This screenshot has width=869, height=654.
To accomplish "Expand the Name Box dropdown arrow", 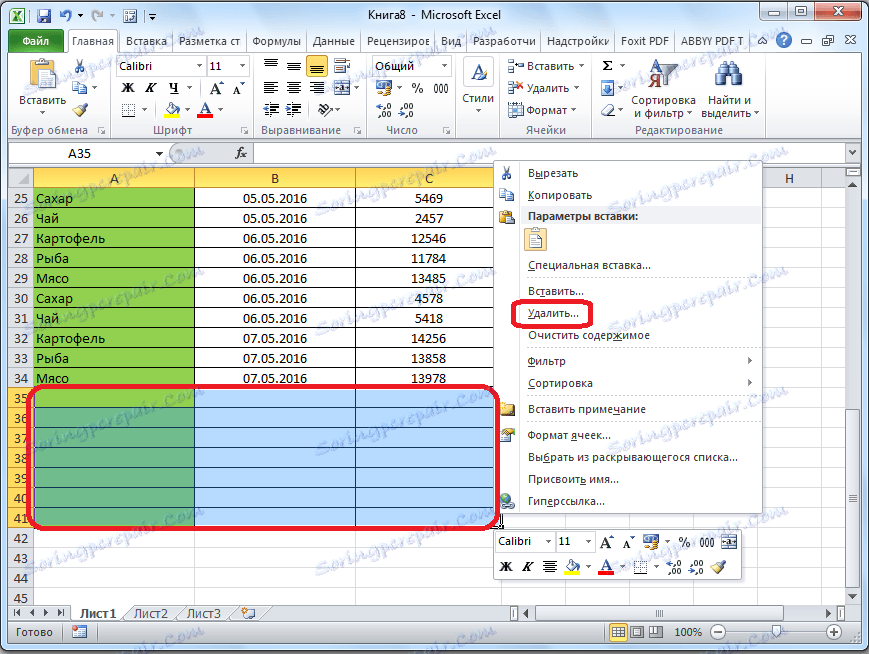I will tap(159, 153).
